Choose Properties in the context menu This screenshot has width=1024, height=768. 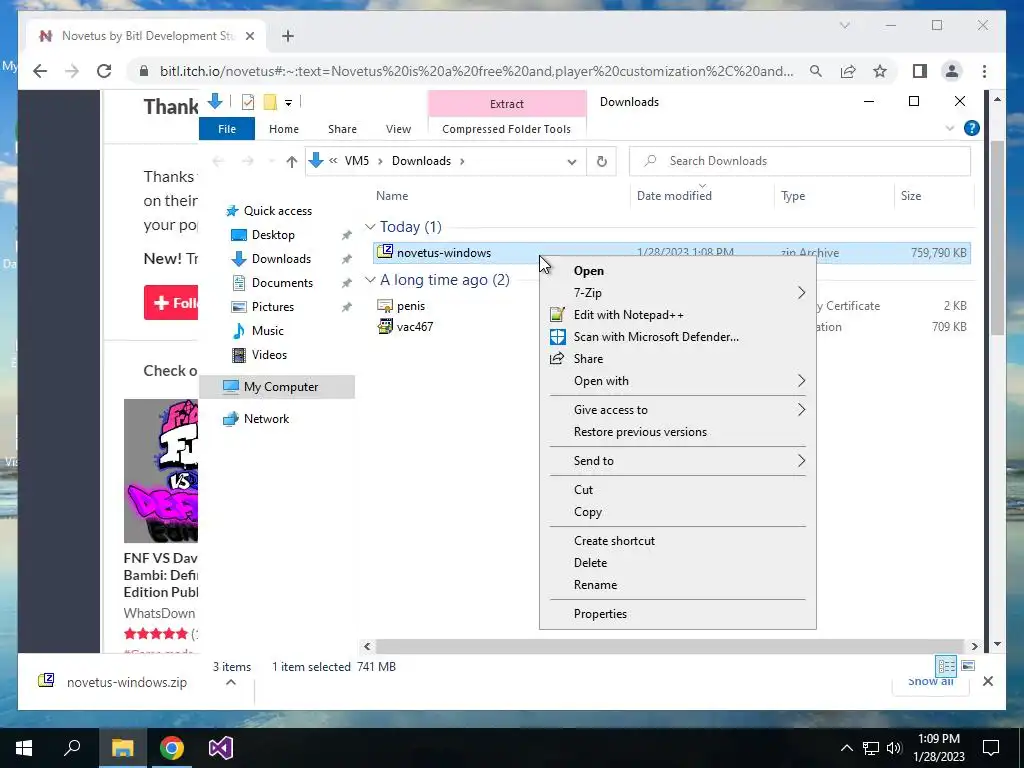click(678, 614)
